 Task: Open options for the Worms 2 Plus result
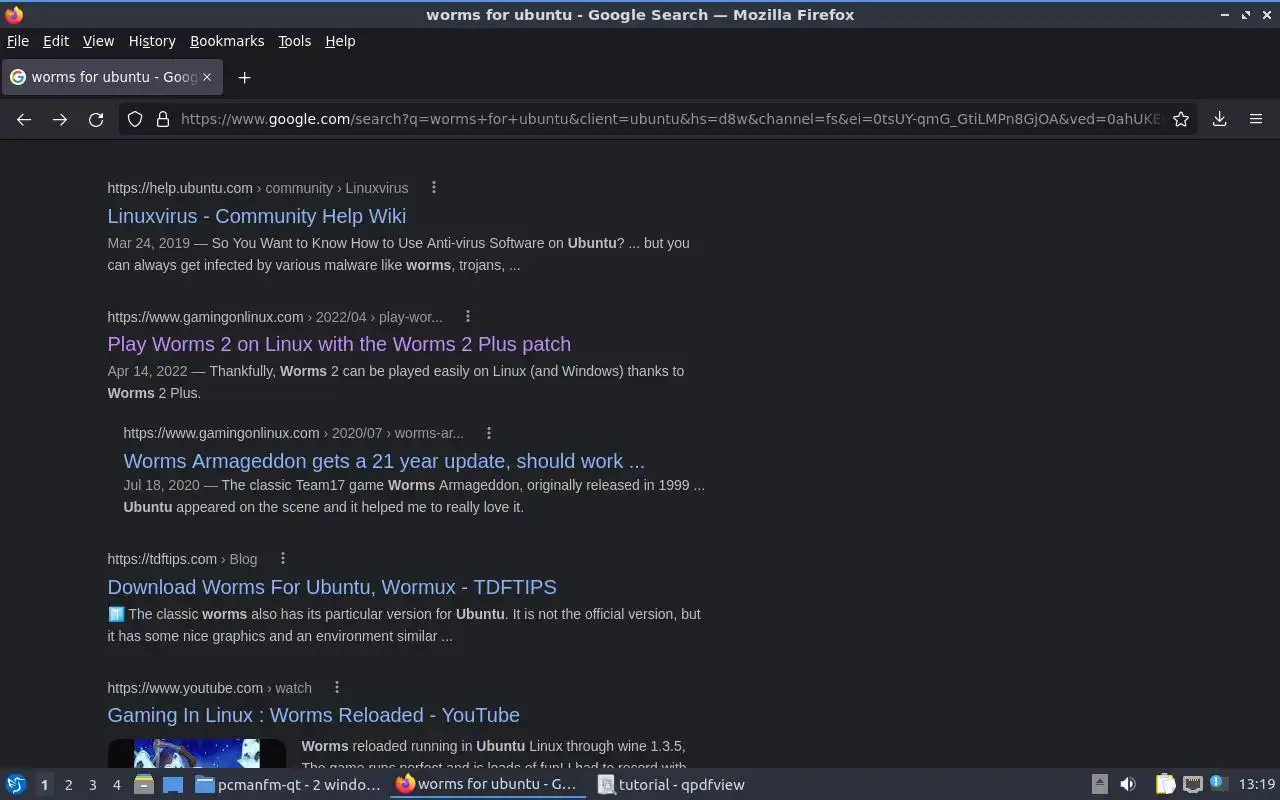[467, 317]
